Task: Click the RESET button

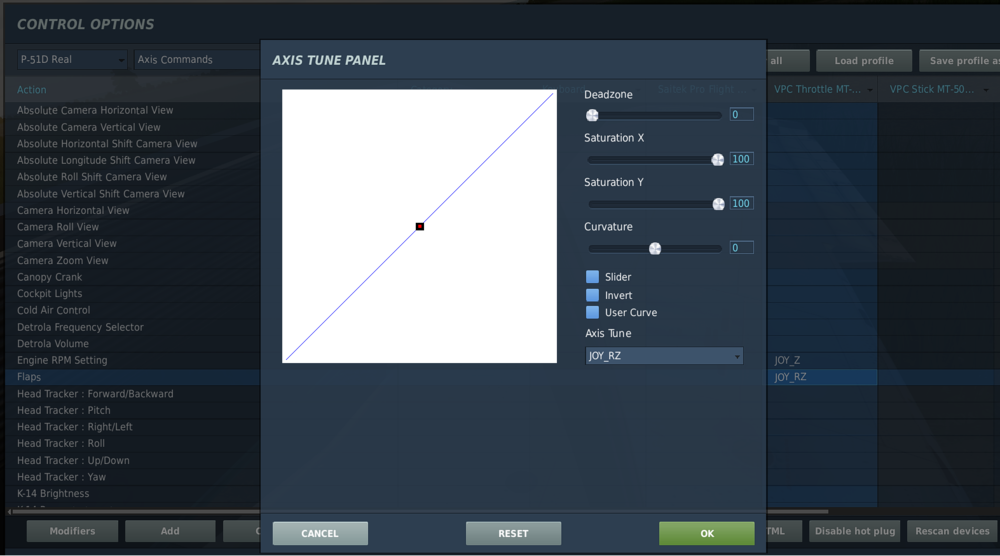Action: (x=513, y=534)
